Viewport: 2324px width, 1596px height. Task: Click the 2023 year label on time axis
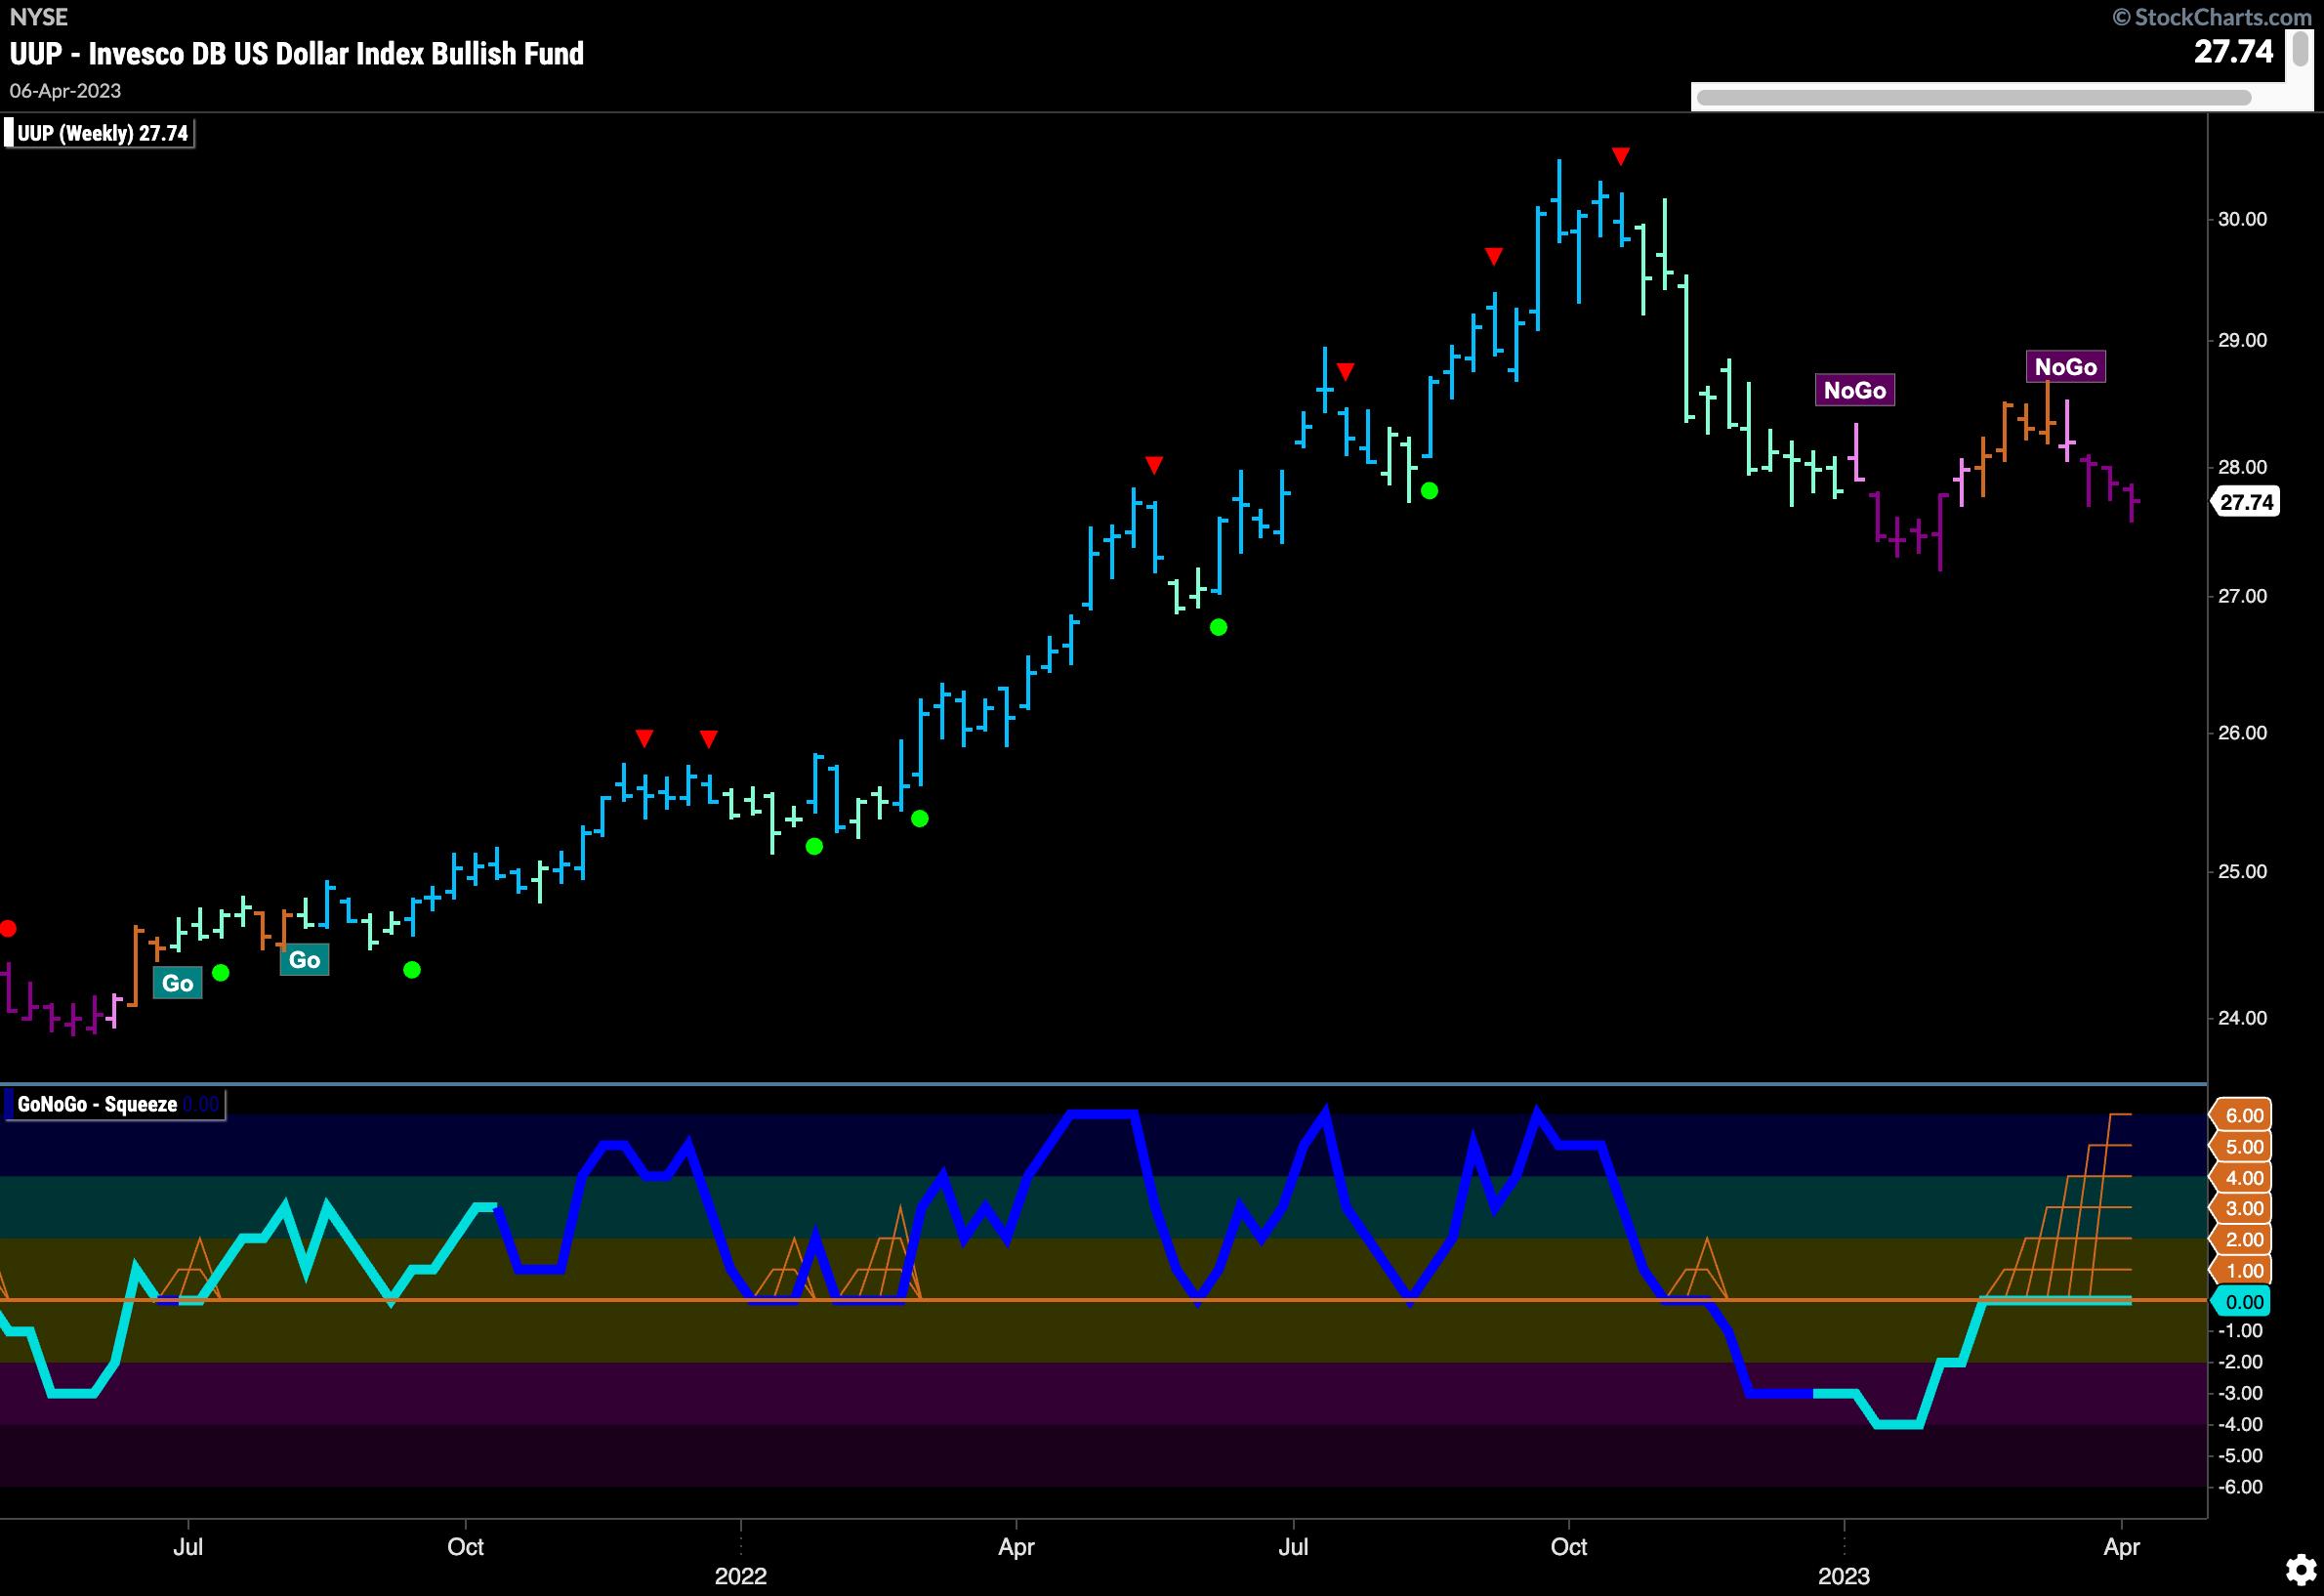[1843, 1576]
